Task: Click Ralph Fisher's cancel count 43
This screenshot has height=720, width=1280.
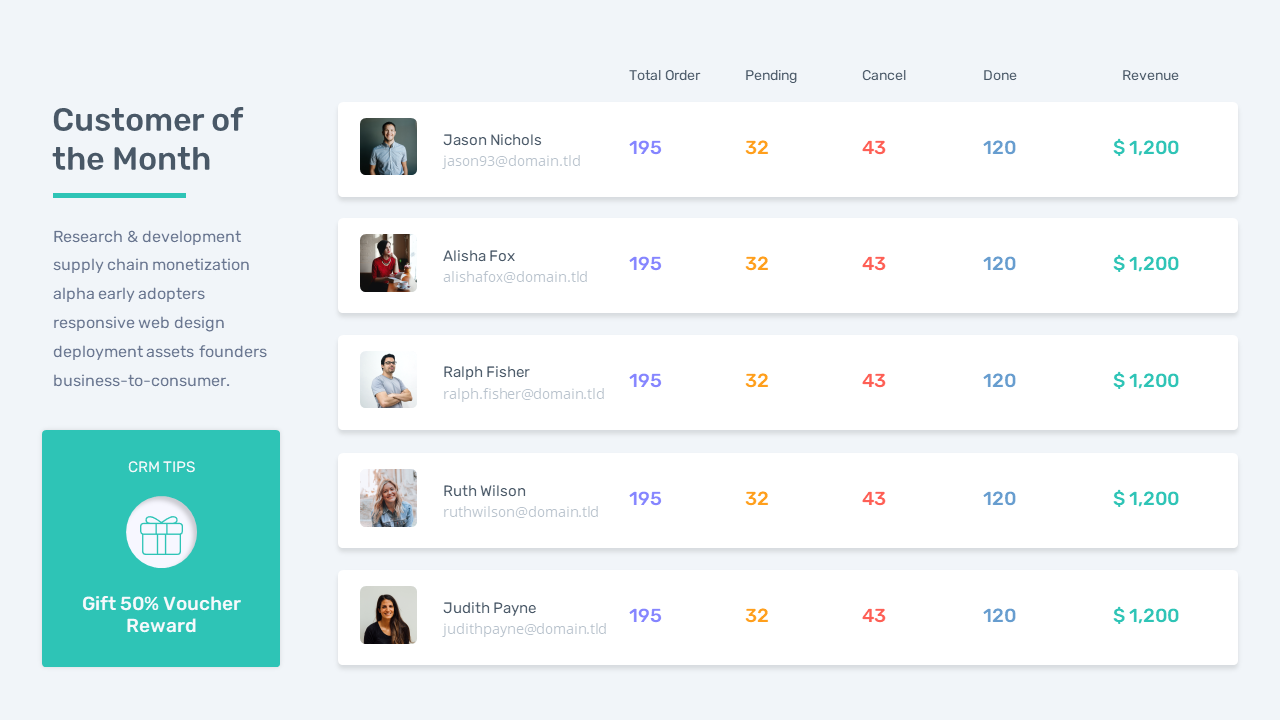Action: 874,381
